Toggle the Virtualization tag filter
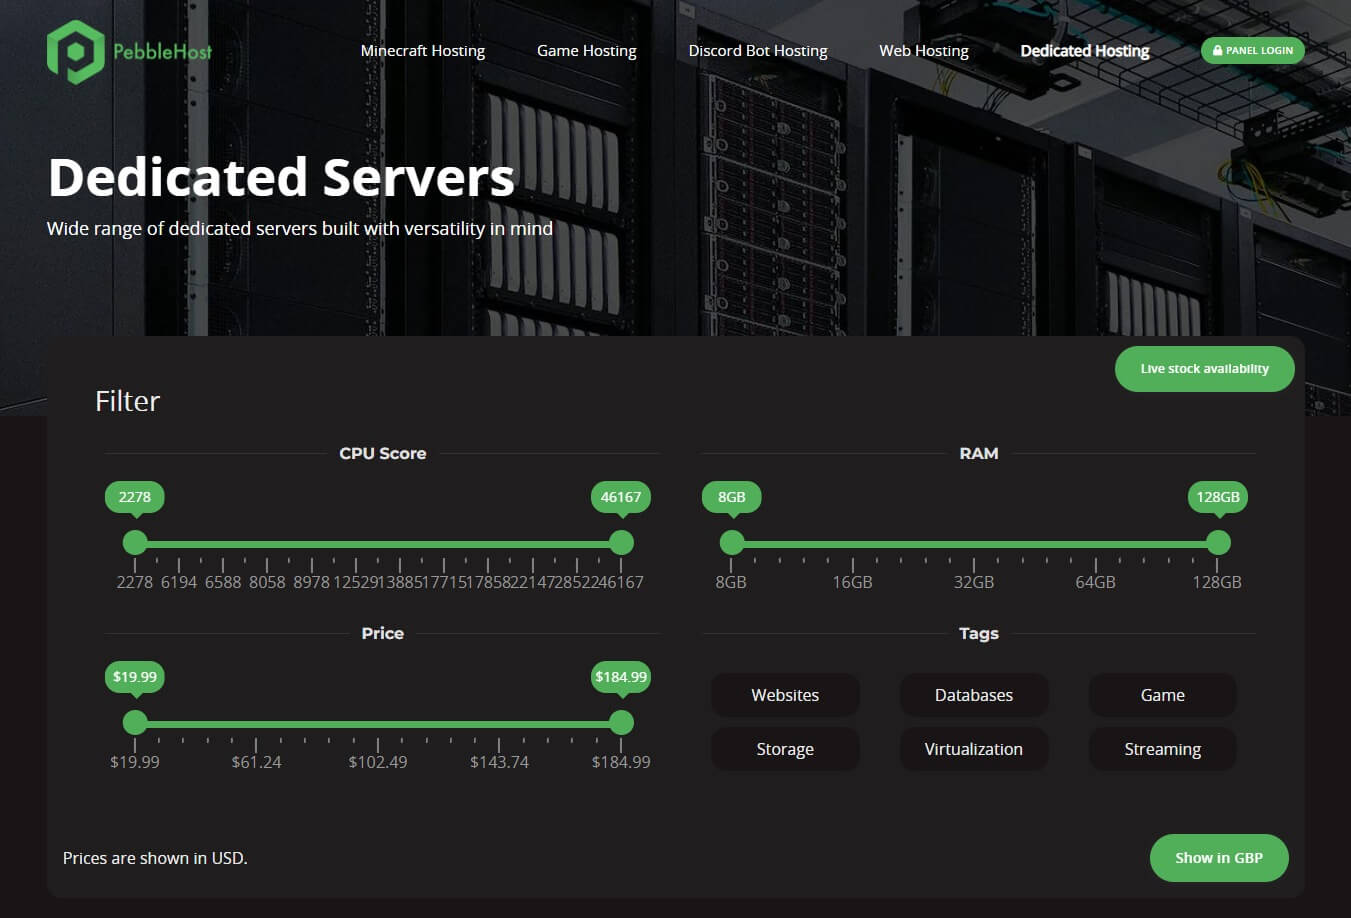The width and height of the screenshot is (1351, 918). click(x=974, y=749)
